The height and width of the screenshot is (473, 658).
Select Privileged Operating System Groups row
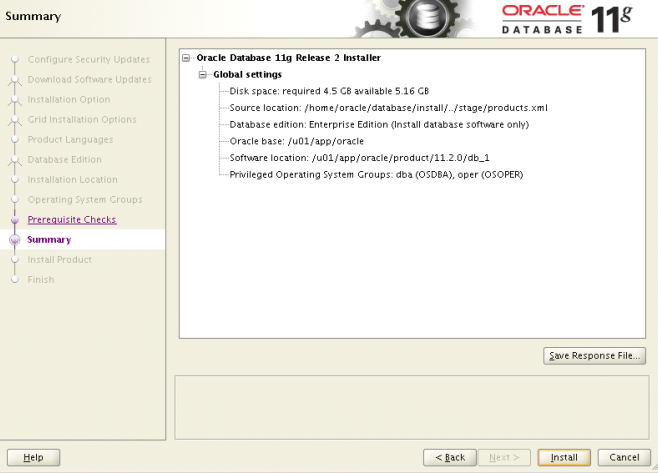click(376, 175)
